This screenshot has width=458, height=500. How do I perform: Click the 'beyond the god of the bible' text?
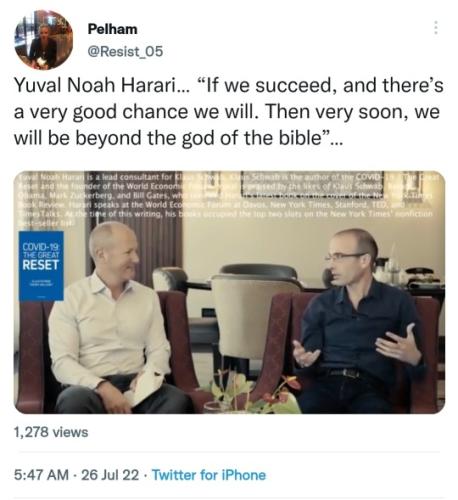tap(203, 138)
